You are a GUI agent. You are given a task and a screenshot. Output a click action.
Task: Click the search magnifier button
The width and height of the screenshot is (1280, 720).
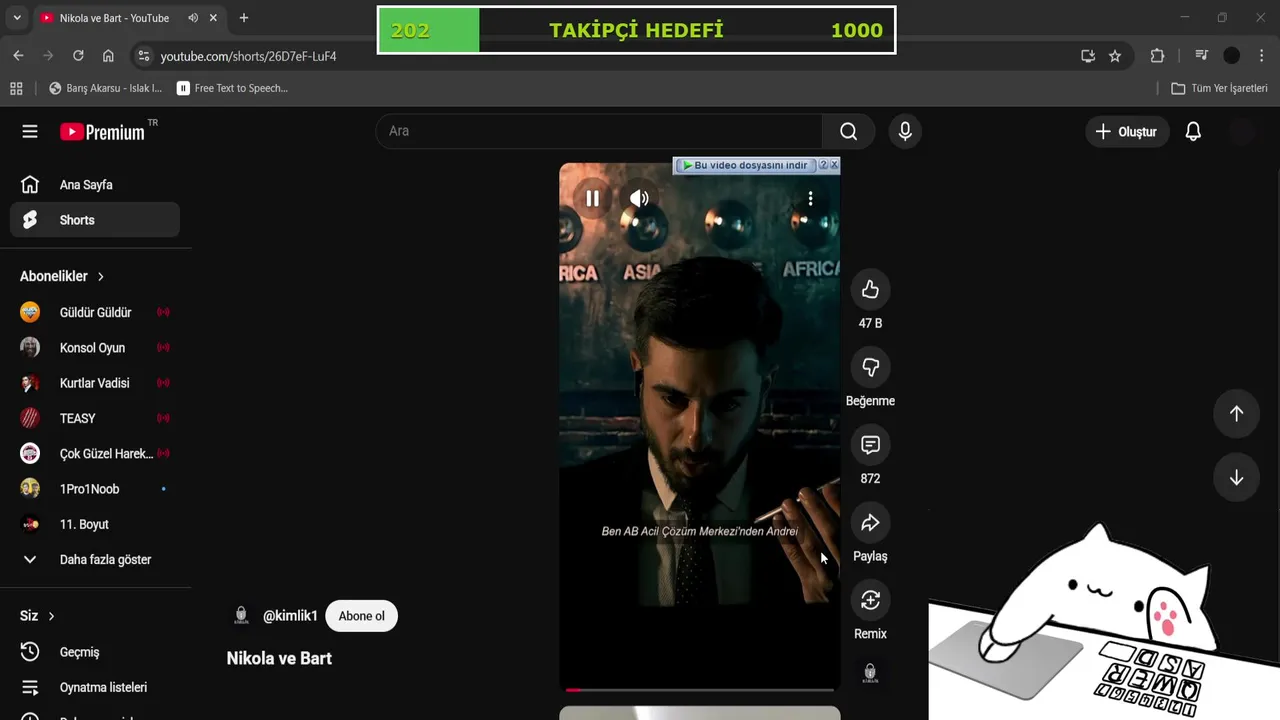(x=848, y=131)
